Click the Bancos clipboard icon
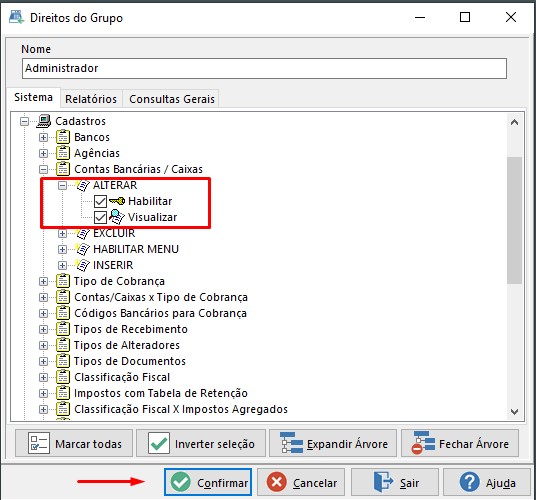Viewport: 536px width, 500px height. (x=63, y=137)
